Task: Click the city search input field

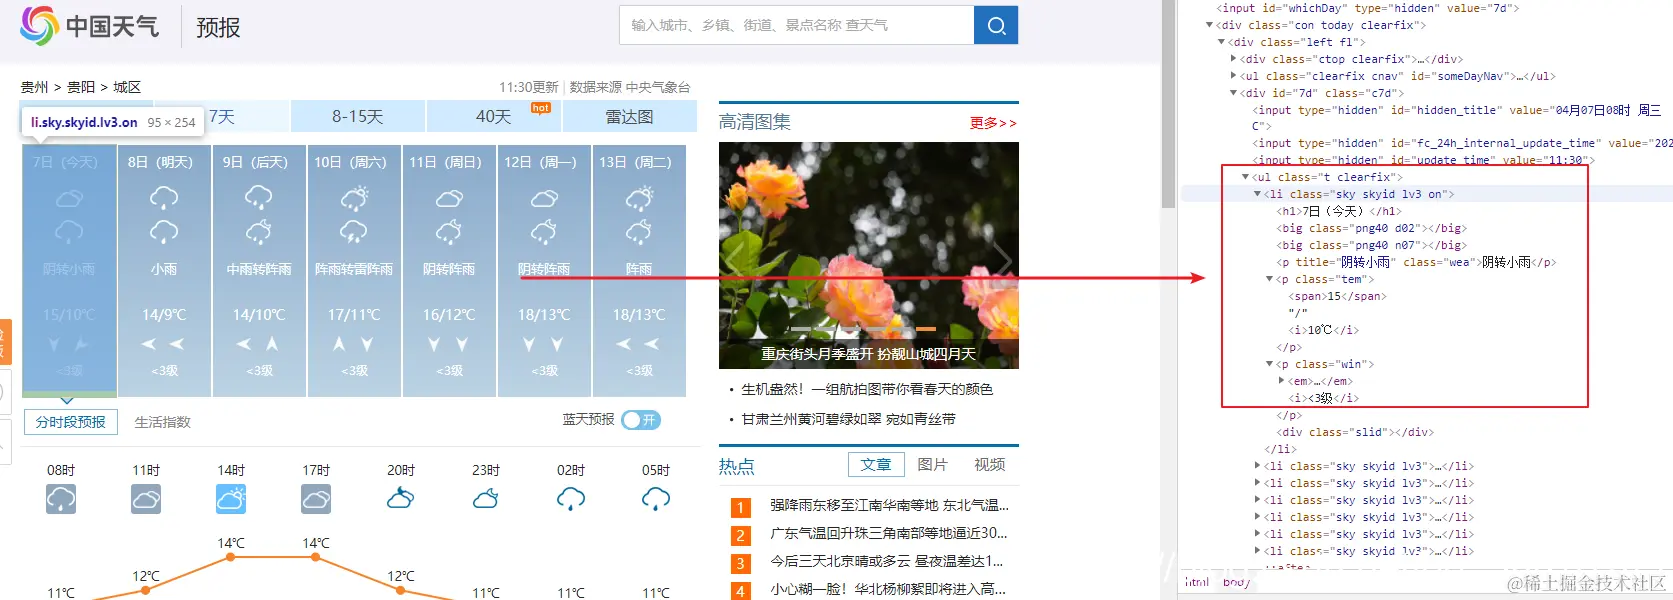Action: [797, 25]
